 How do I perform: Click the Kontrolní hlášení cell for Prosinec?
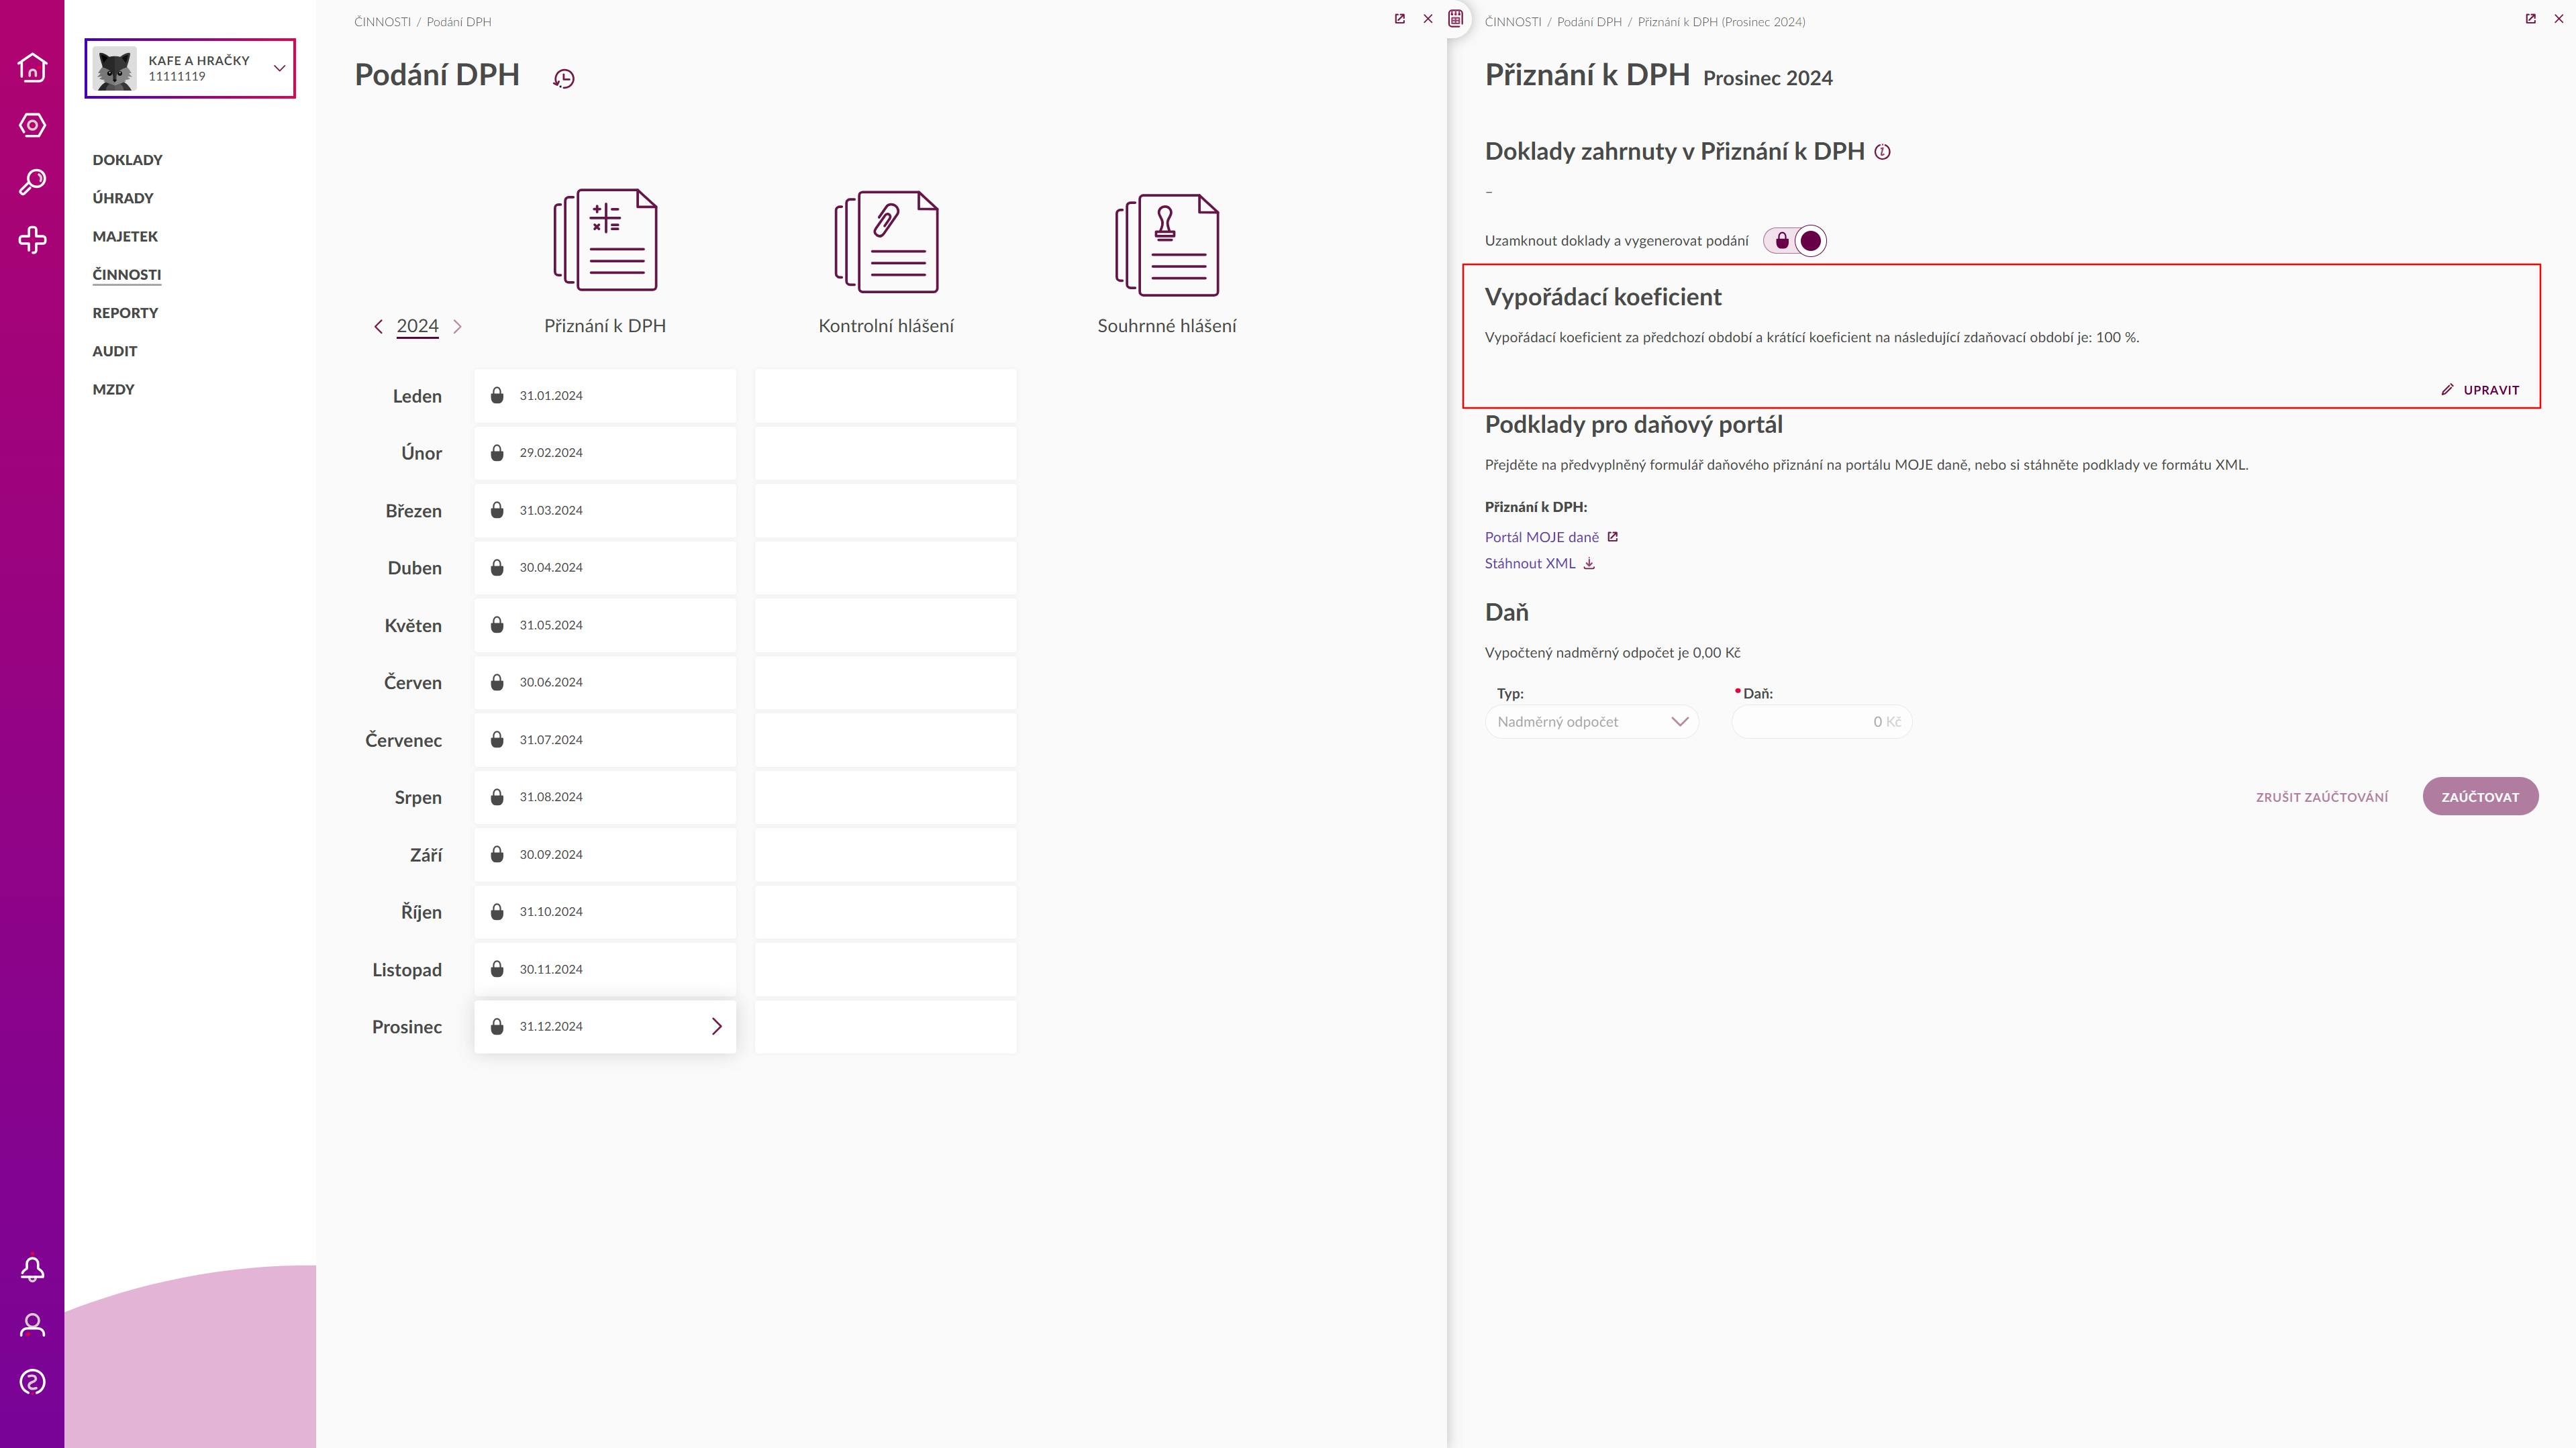tap(886, 1026)
